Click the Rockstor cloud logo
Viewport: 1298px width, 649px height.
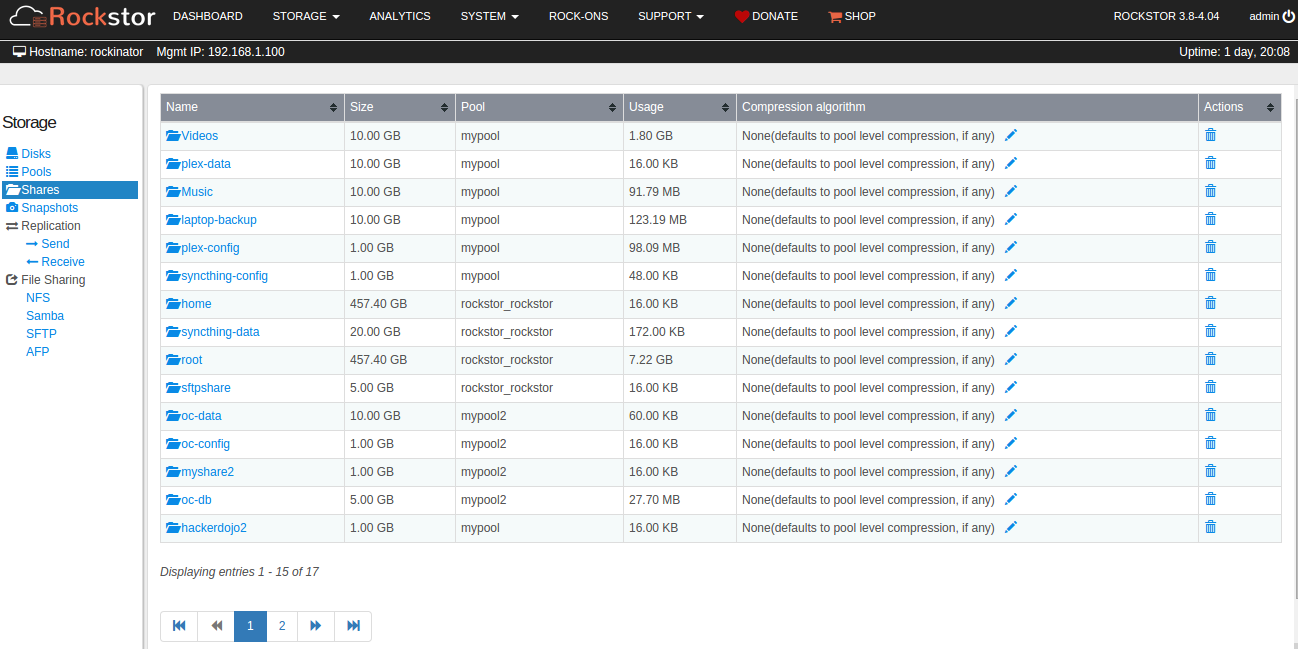coord(27,16)
